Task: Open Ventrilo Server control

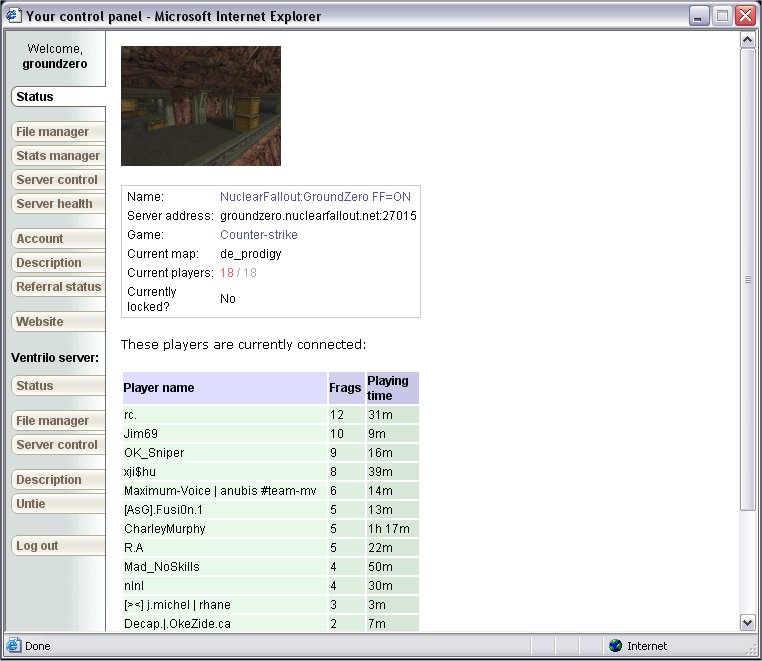Action: 58,444
